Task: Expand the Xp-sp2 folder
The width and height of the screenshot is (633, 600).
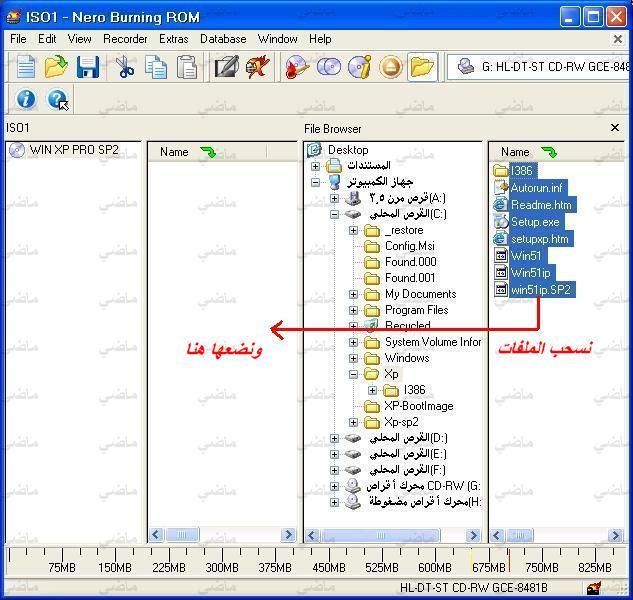Action: (353, 422)
